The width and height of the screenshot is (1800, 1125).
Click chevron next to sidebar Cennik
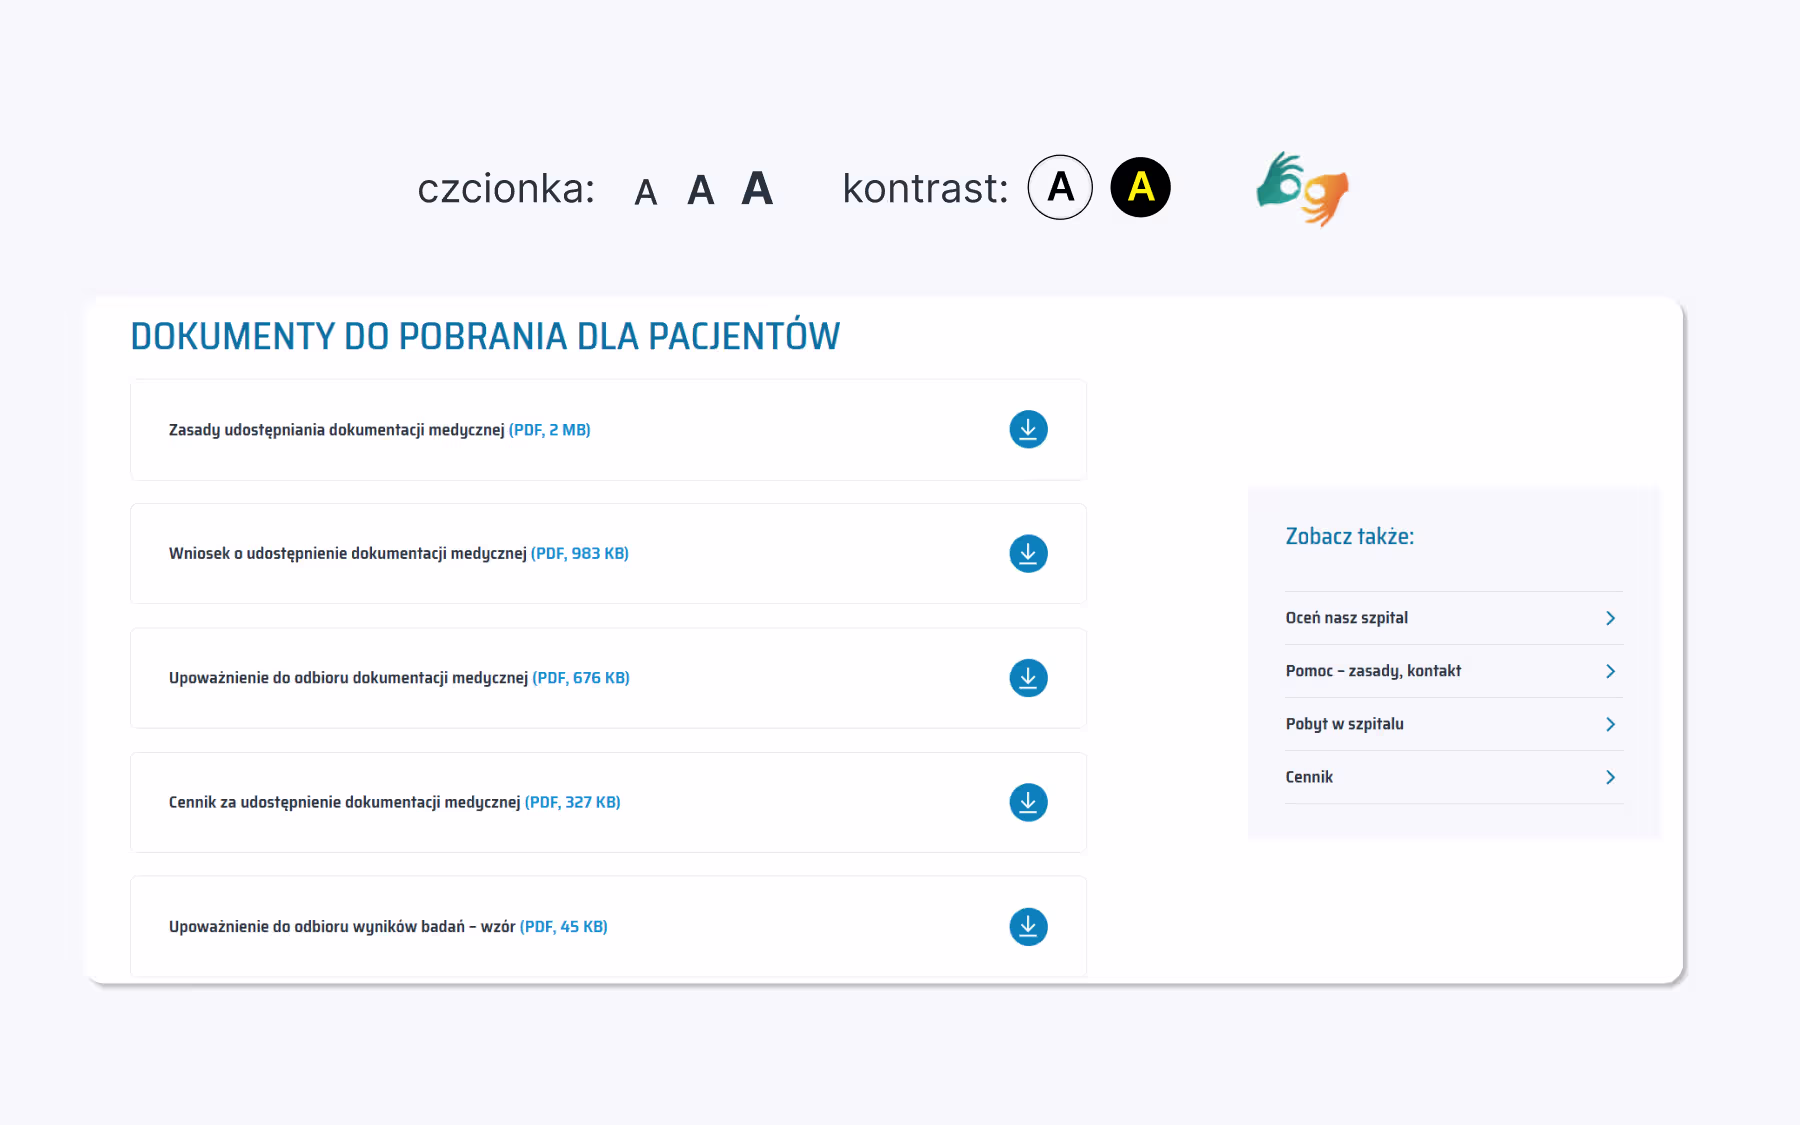pos(1610,777)
